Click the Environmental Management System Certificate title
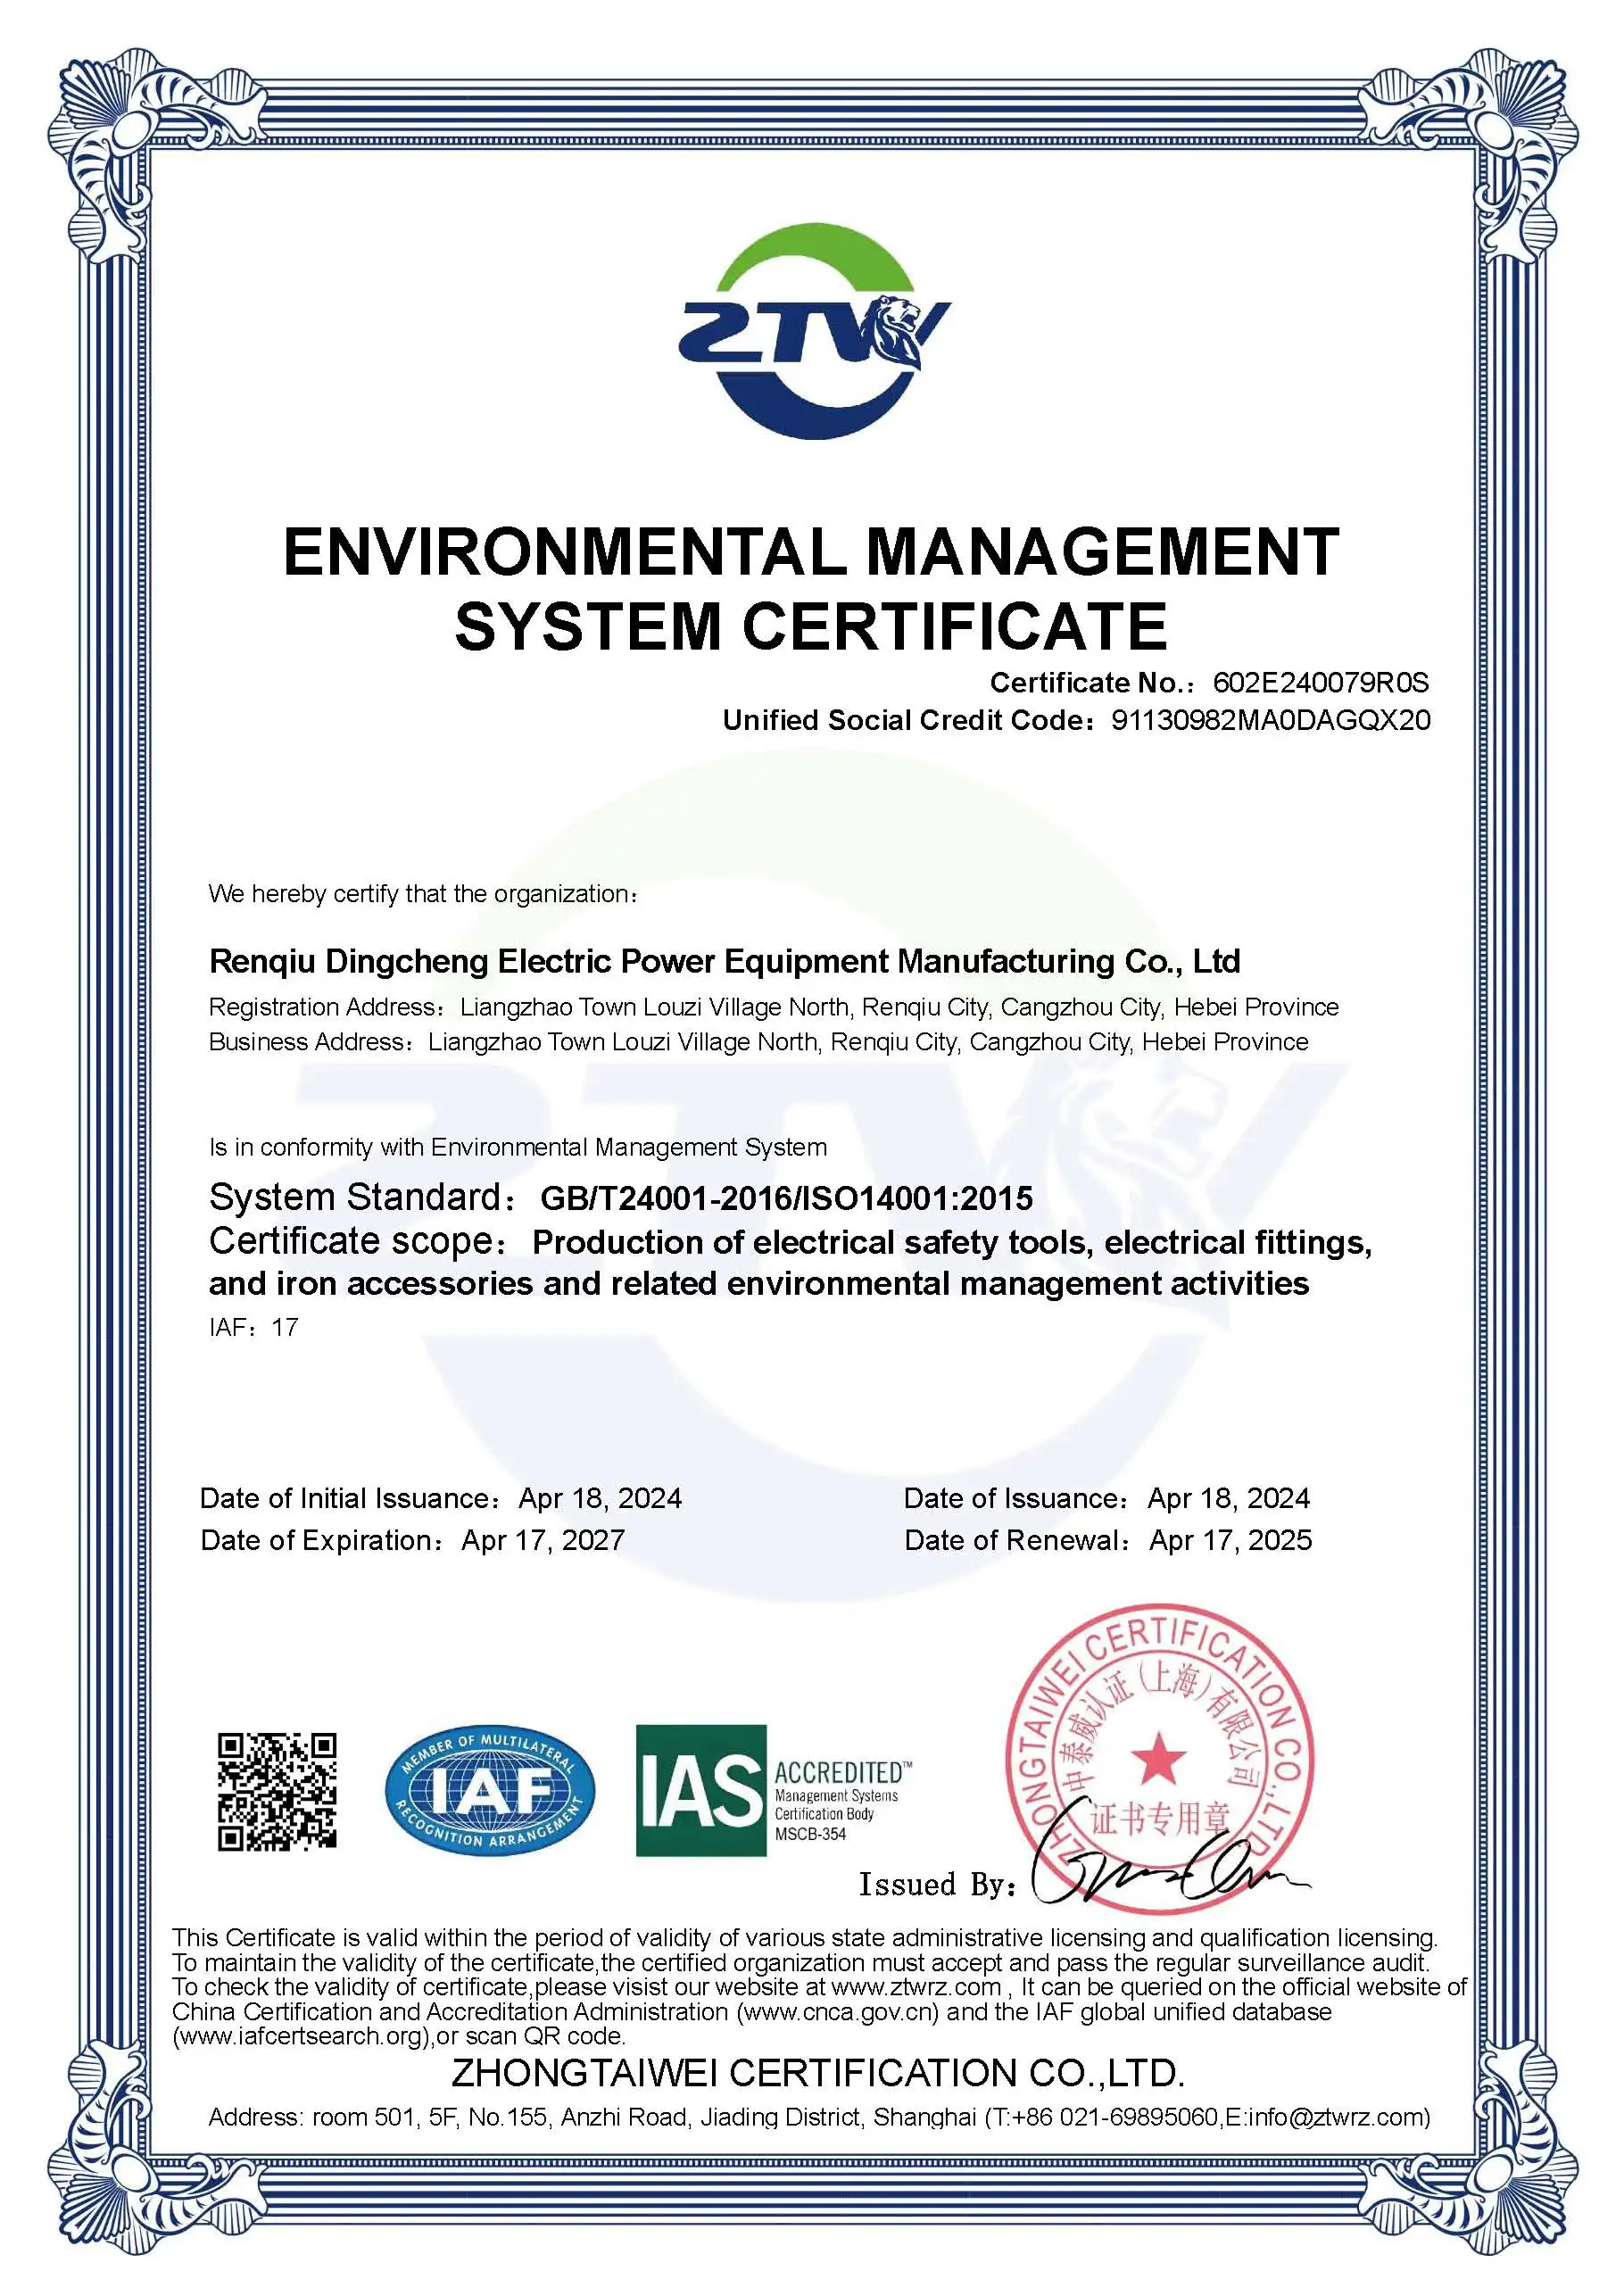Screen dimensions: 1624x2296 811,588
